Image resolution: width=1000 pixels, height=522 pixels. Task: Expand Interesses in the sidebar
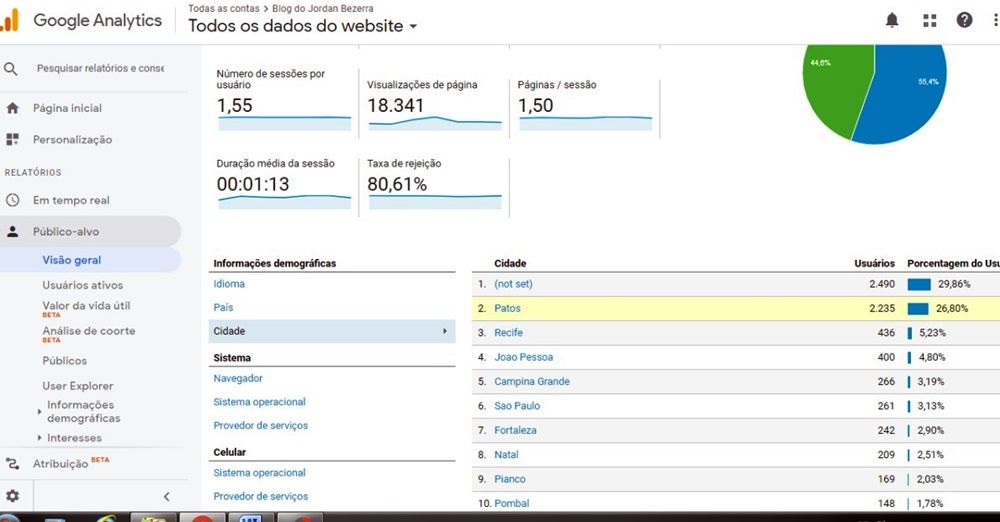[70, 438]
